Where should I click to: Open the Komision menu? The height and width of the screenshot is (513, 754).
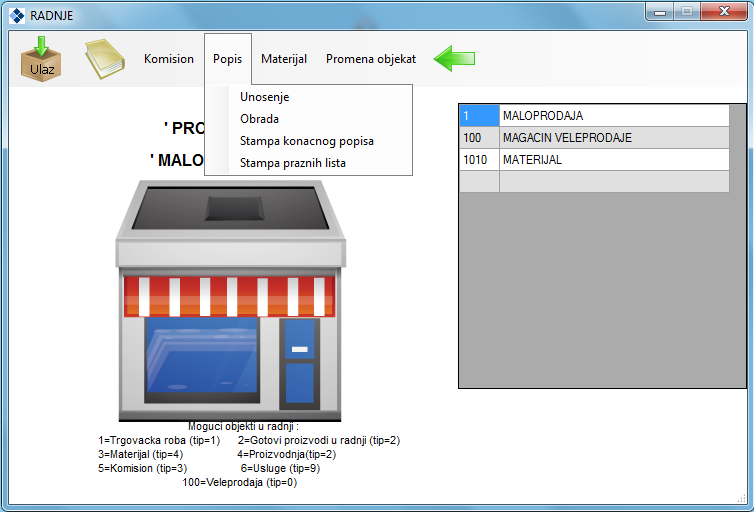point(169,59)
